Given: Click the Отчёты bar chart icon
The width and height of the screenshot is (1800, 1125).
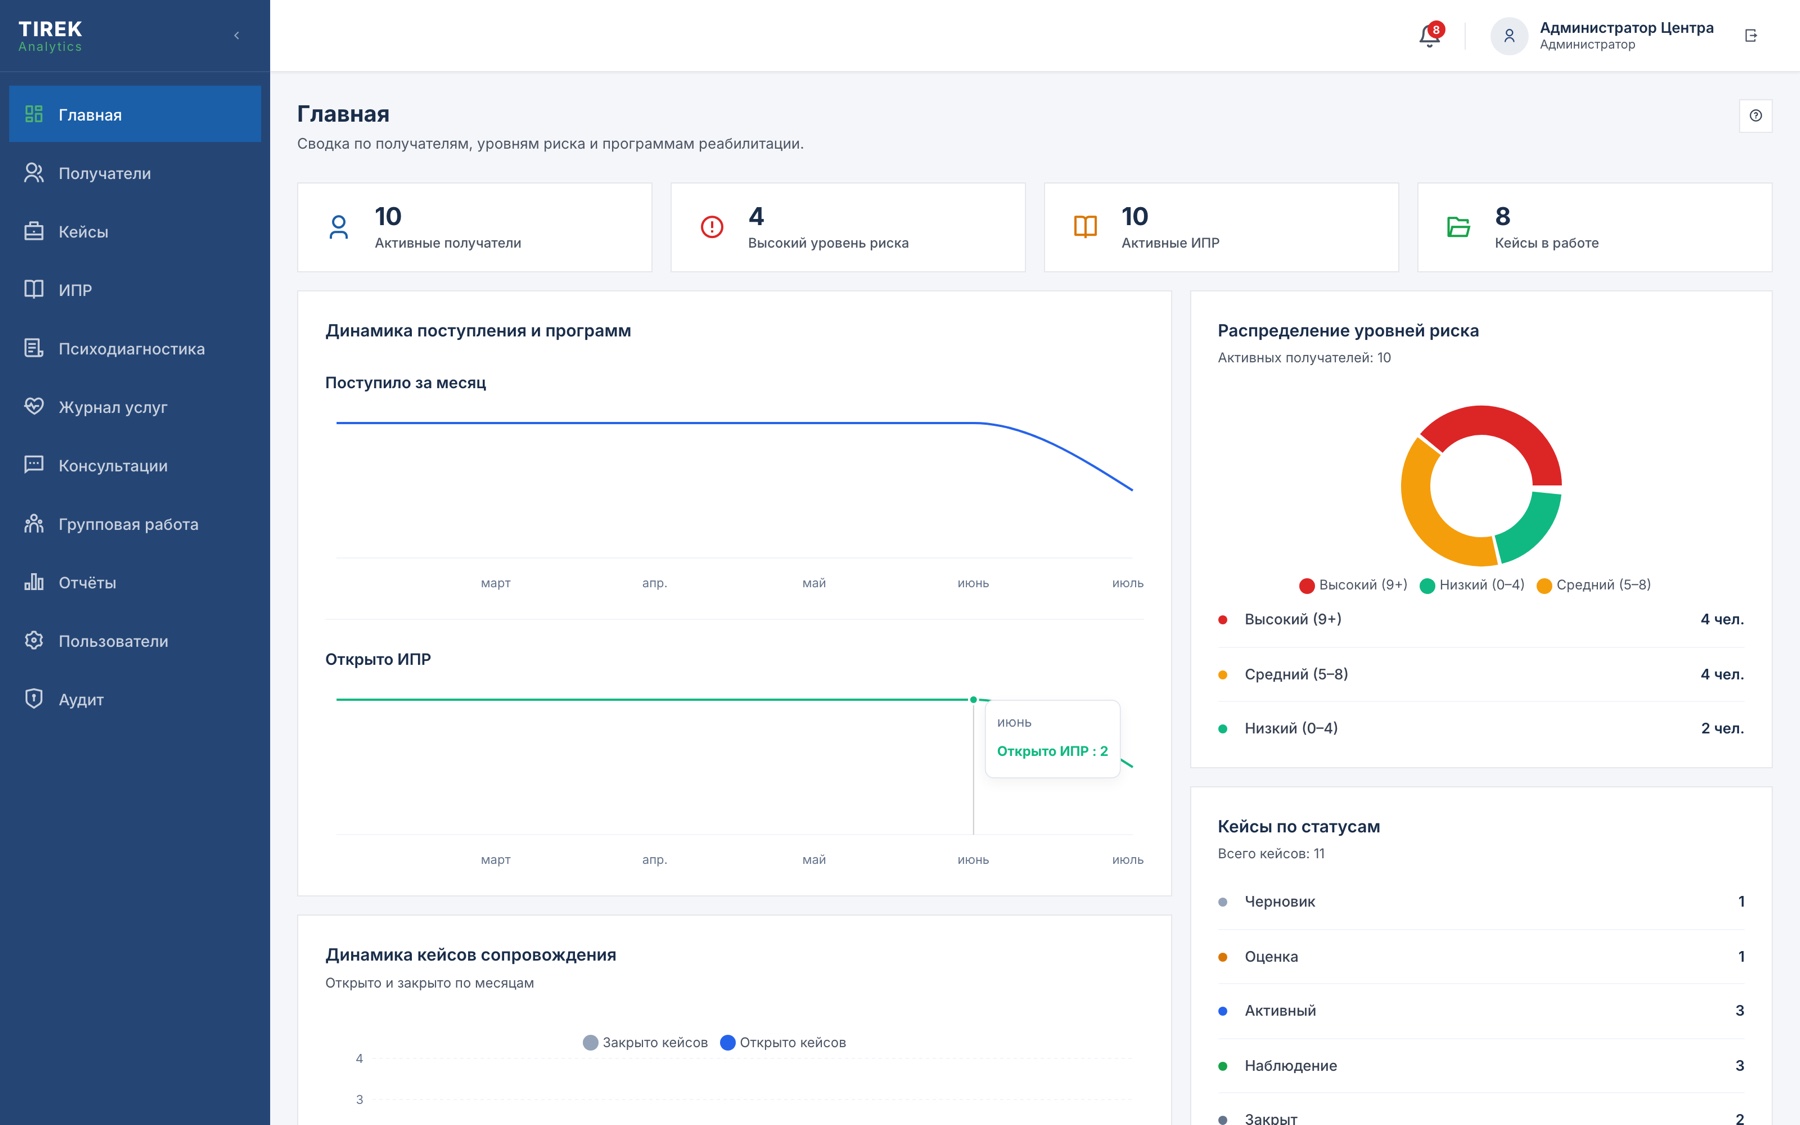Looking at the screenshot, I should point(34,582).
